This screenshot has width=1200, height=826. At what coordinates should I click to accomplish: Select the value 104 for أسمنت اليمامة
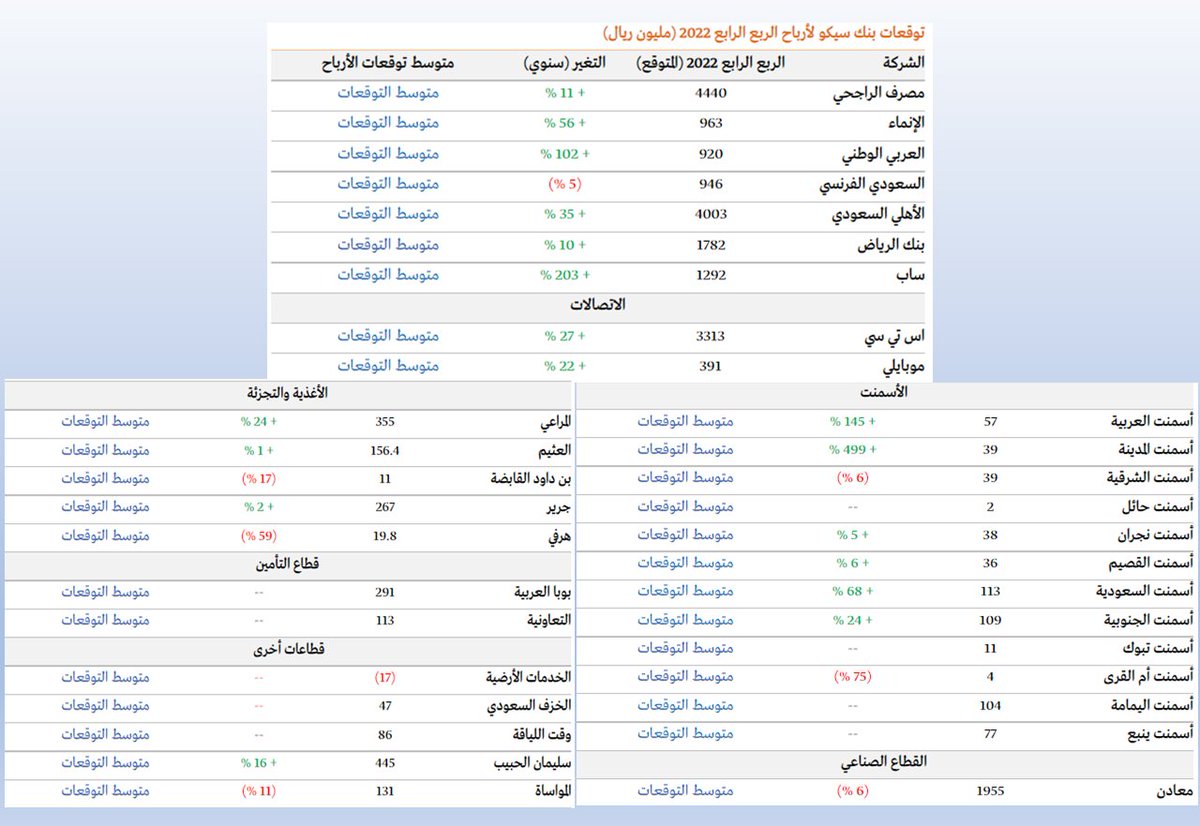pos(989,705)
